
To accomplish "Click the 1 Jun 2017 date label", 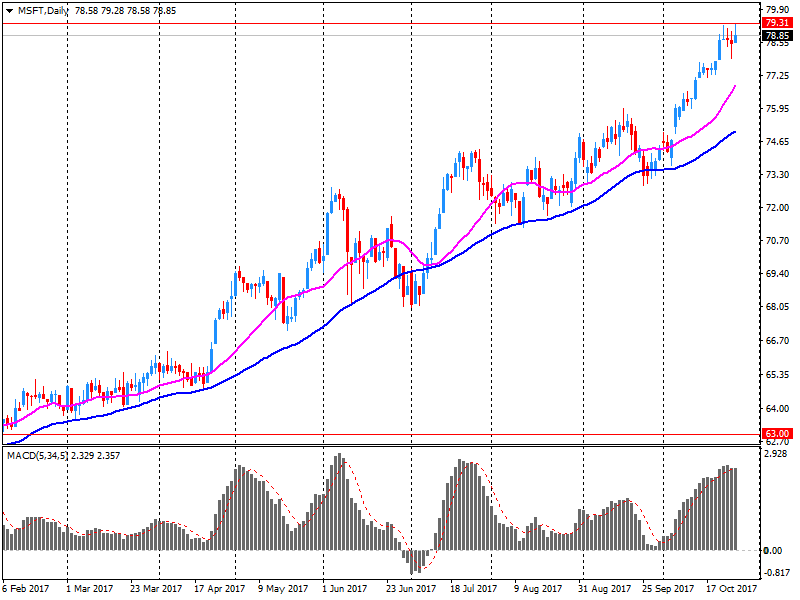I will pyautogui.click(x=344, y=589).
